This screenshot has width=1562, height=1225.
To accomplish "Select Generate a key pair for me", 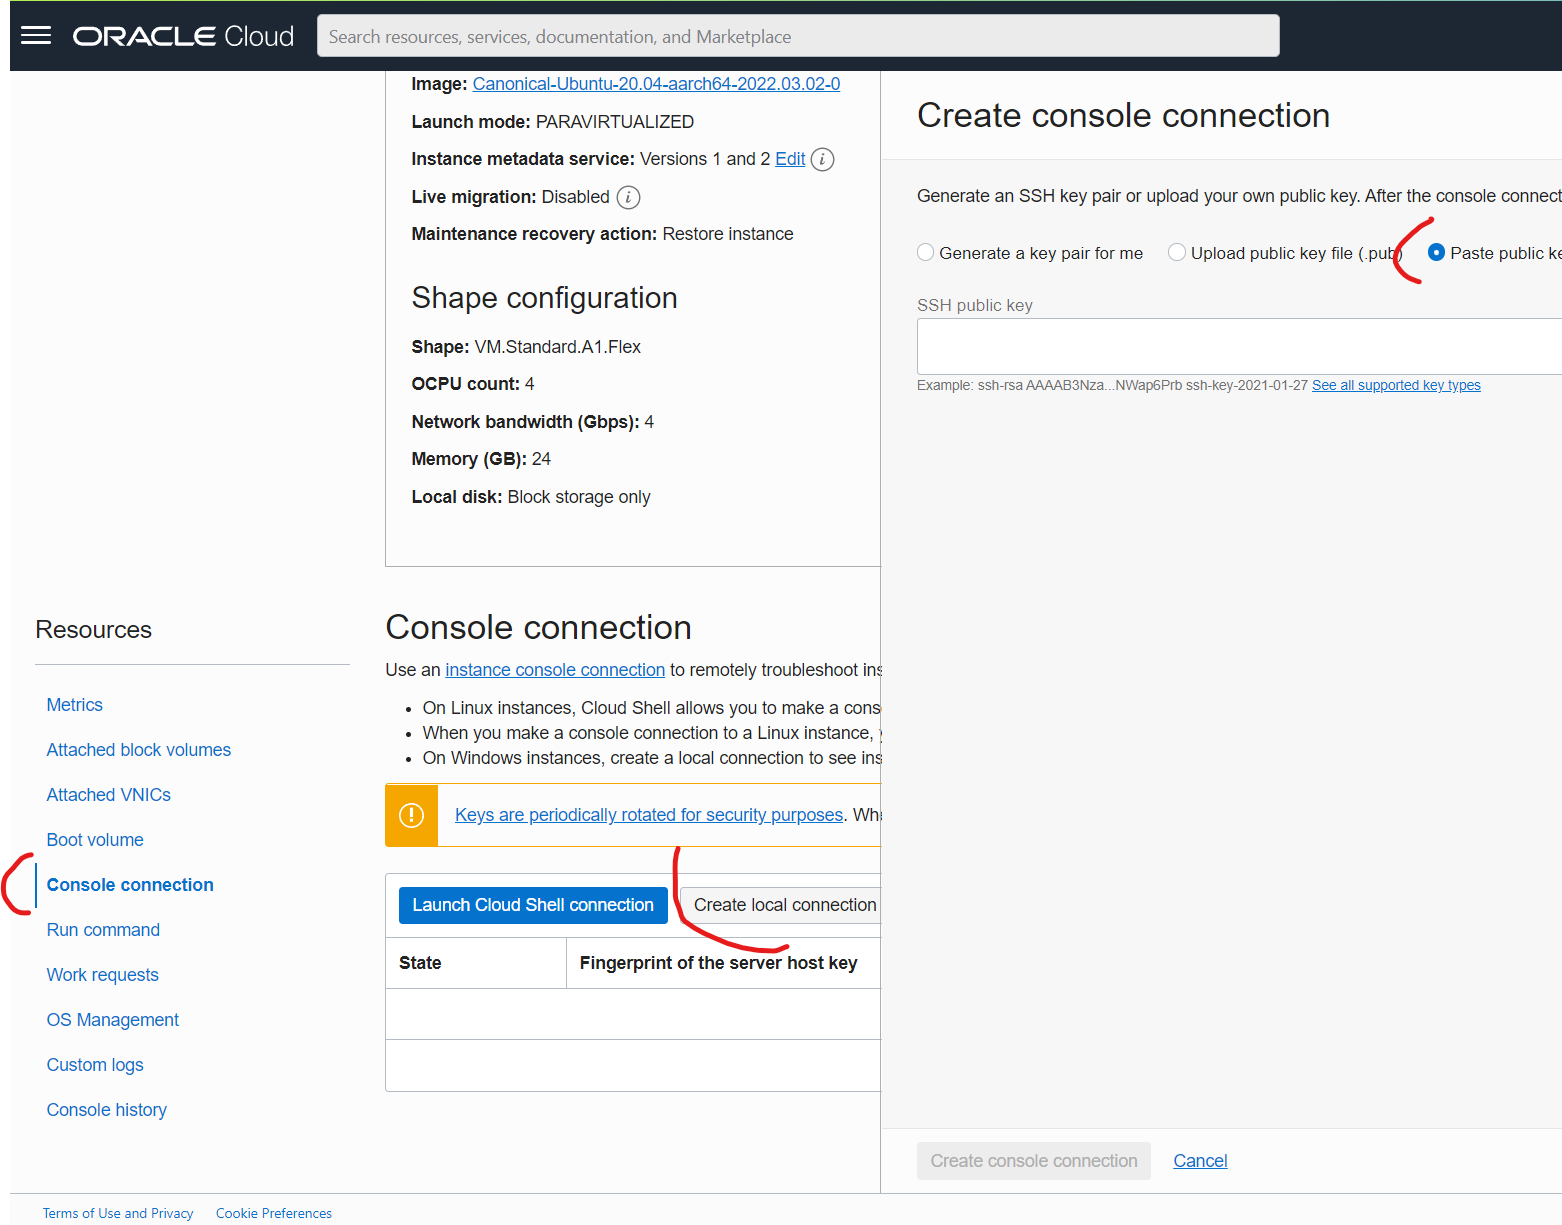I will (x=926, y=253).
